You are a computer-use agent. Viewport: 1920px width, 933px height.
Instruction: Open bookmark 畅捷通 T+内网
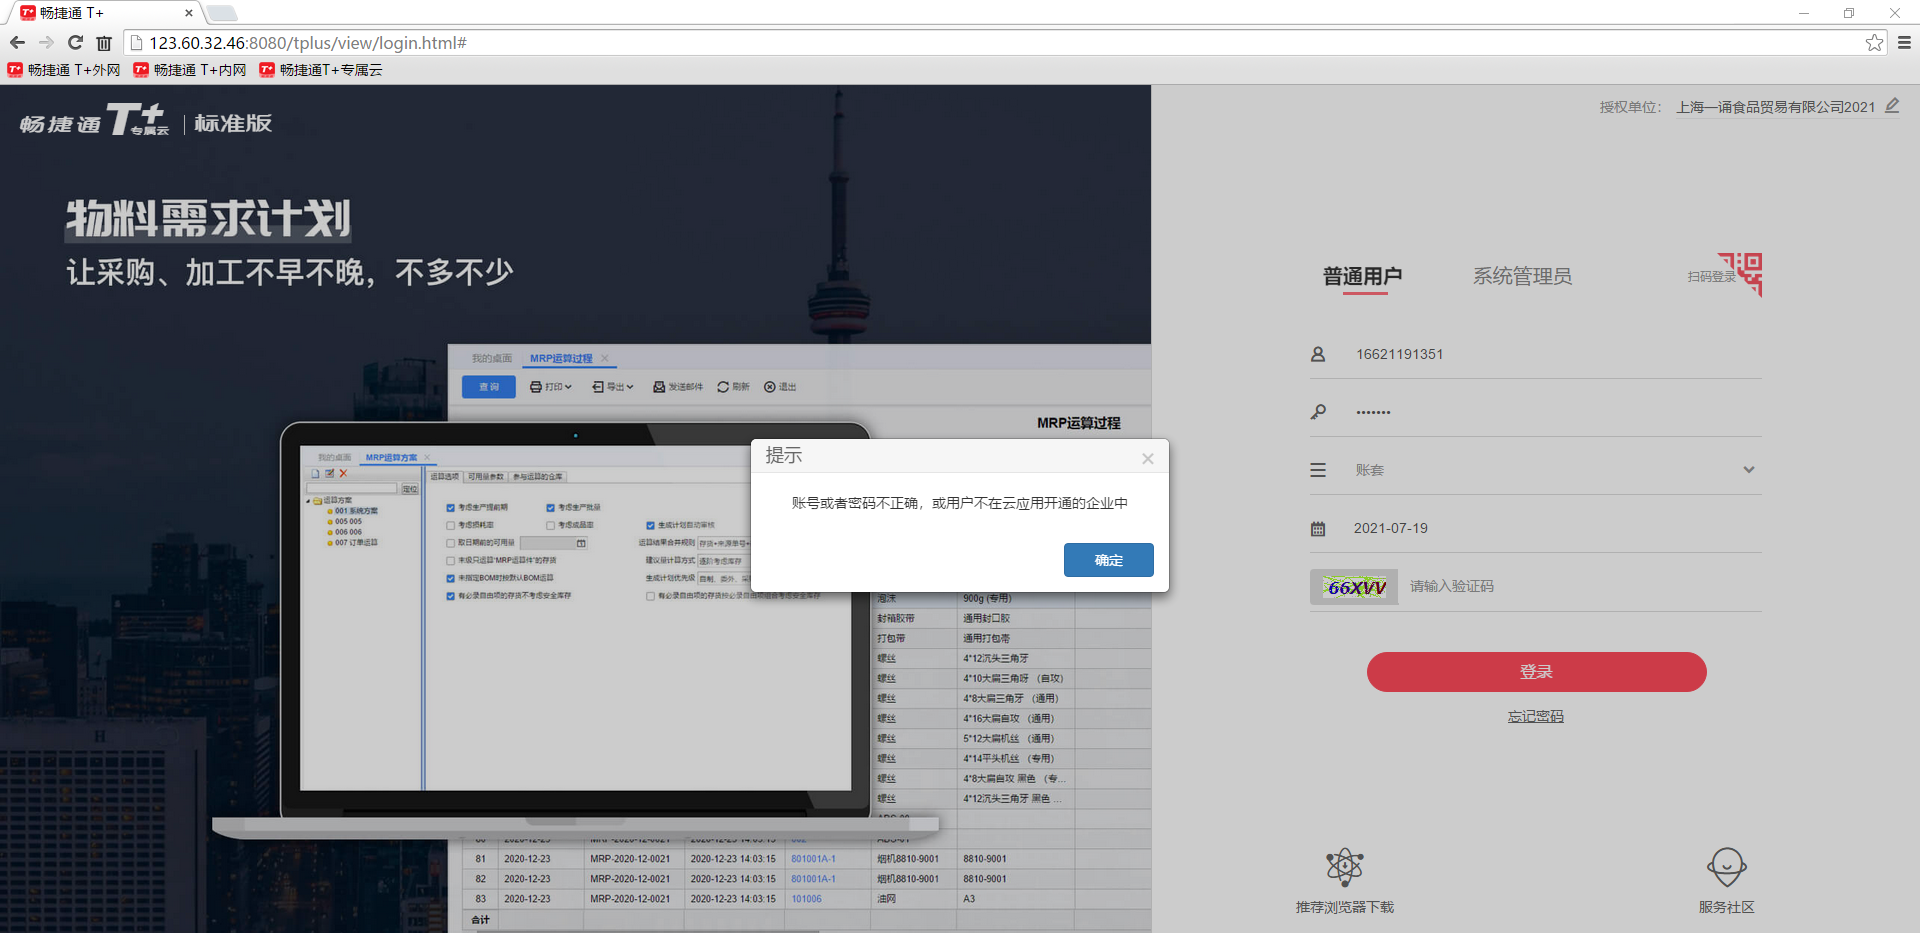190,70
